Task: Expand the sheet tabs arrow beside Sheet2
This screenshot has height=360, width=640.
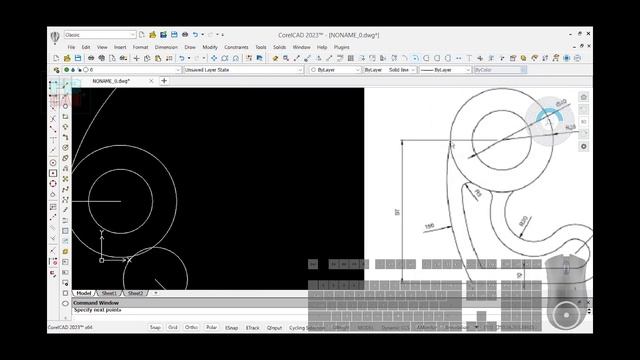Action: (x=156, y=293)
